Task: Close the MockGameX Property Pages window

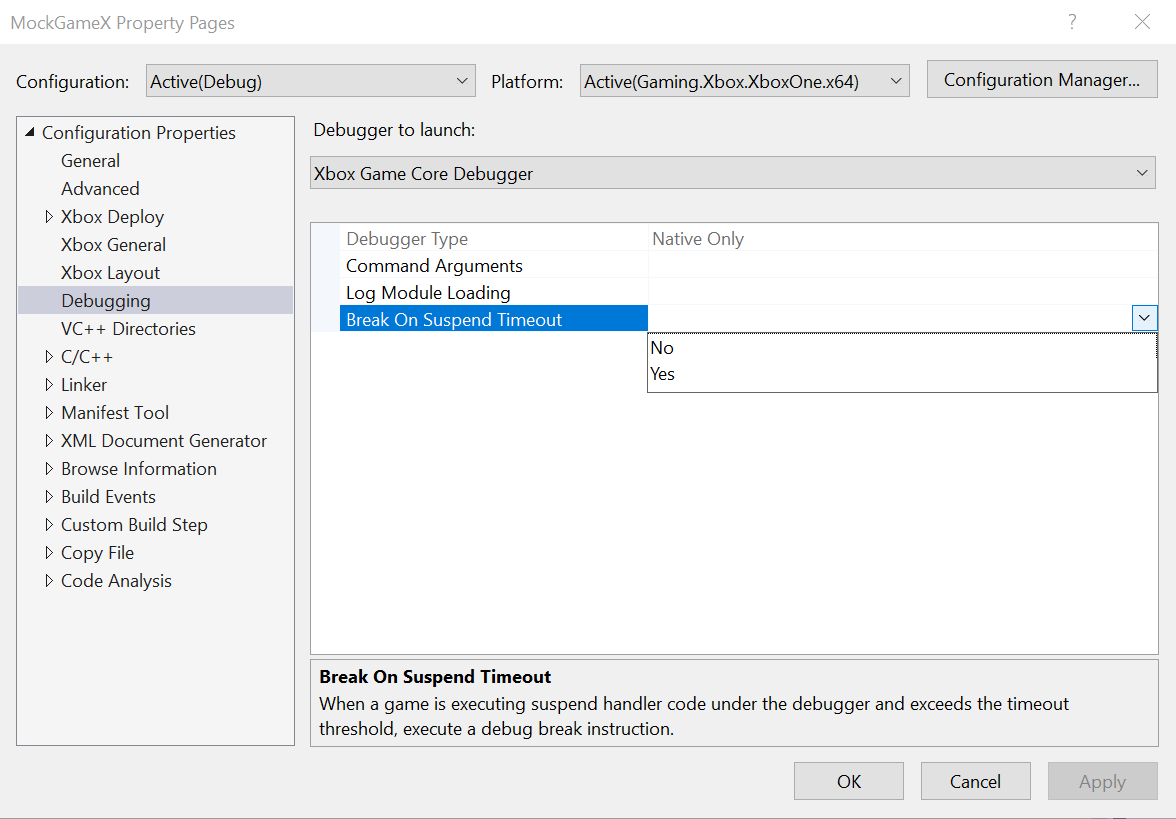Action: (x=1142, y=22)
